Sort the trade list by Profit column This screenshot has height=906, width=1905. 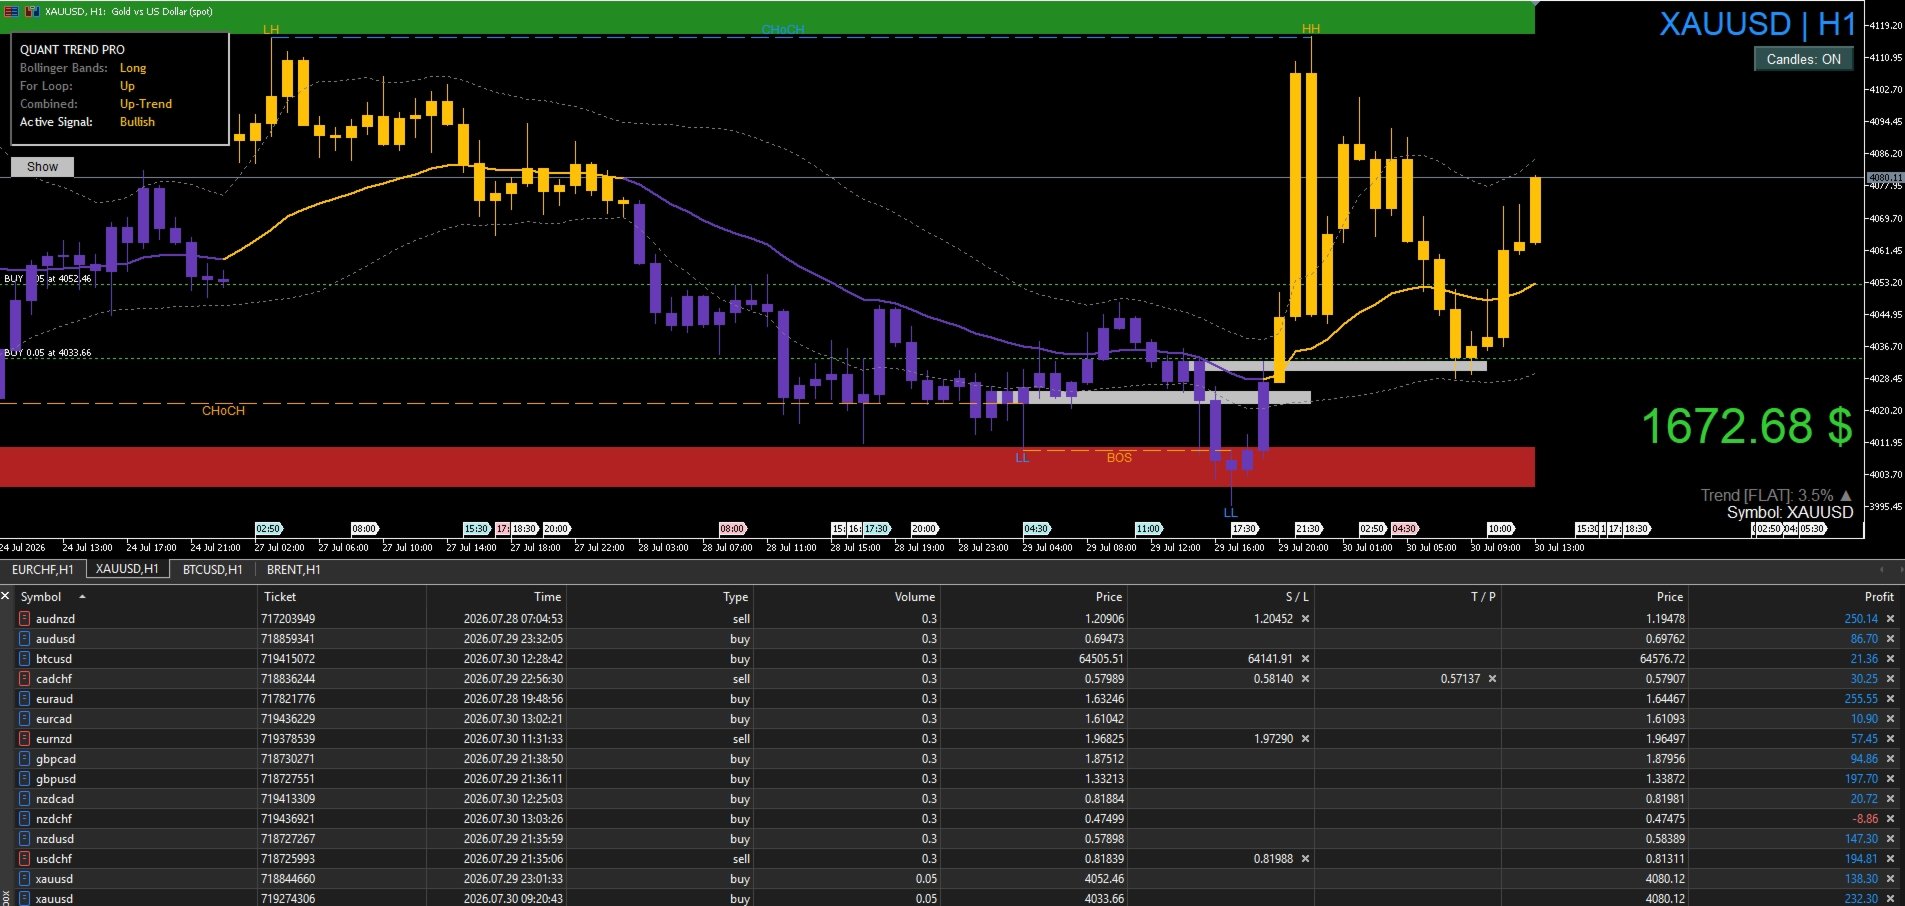tap(1878, 597)
